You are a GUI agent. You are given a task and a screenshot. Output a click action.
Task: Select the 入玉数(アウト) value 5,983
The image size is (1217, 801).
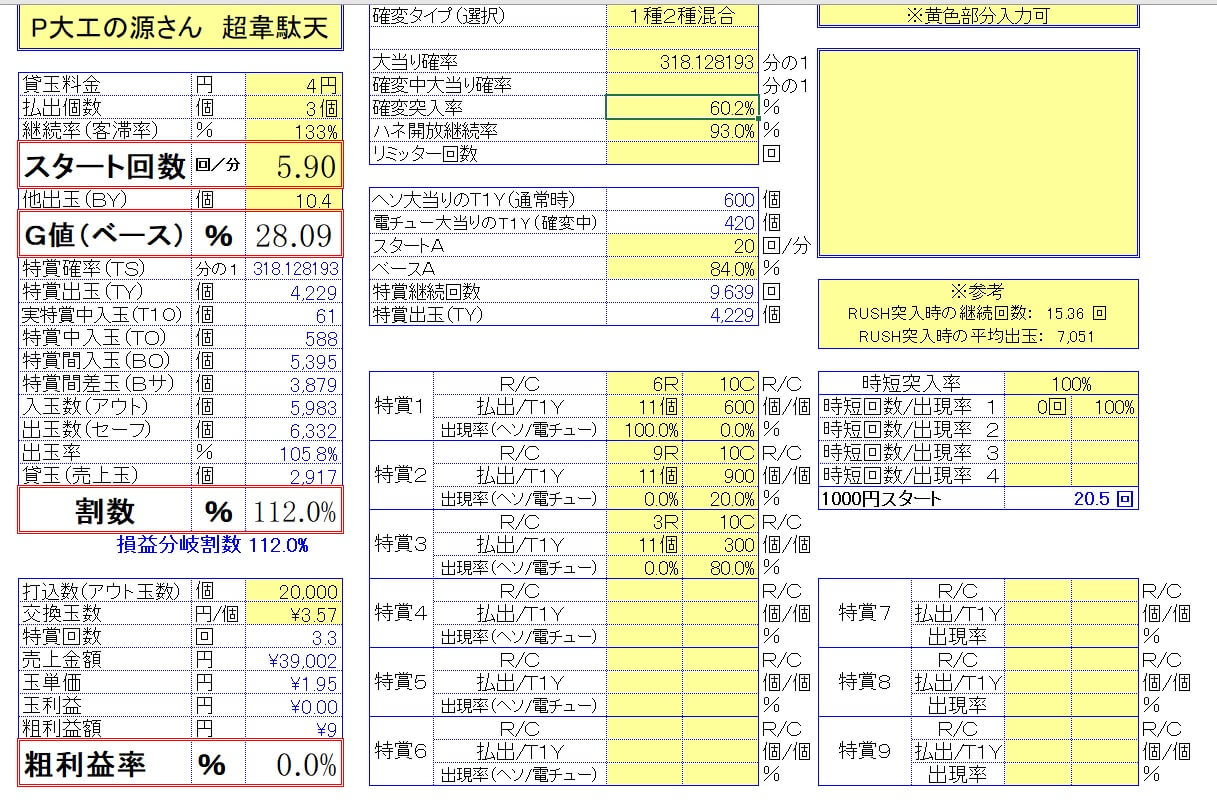point(293,407)
